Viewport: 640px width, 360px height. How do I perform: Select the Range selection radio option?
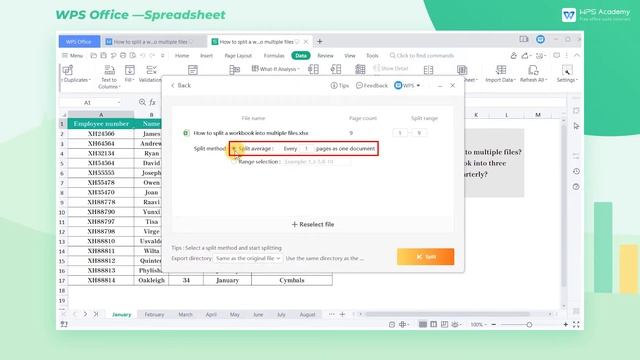[234, 162]
